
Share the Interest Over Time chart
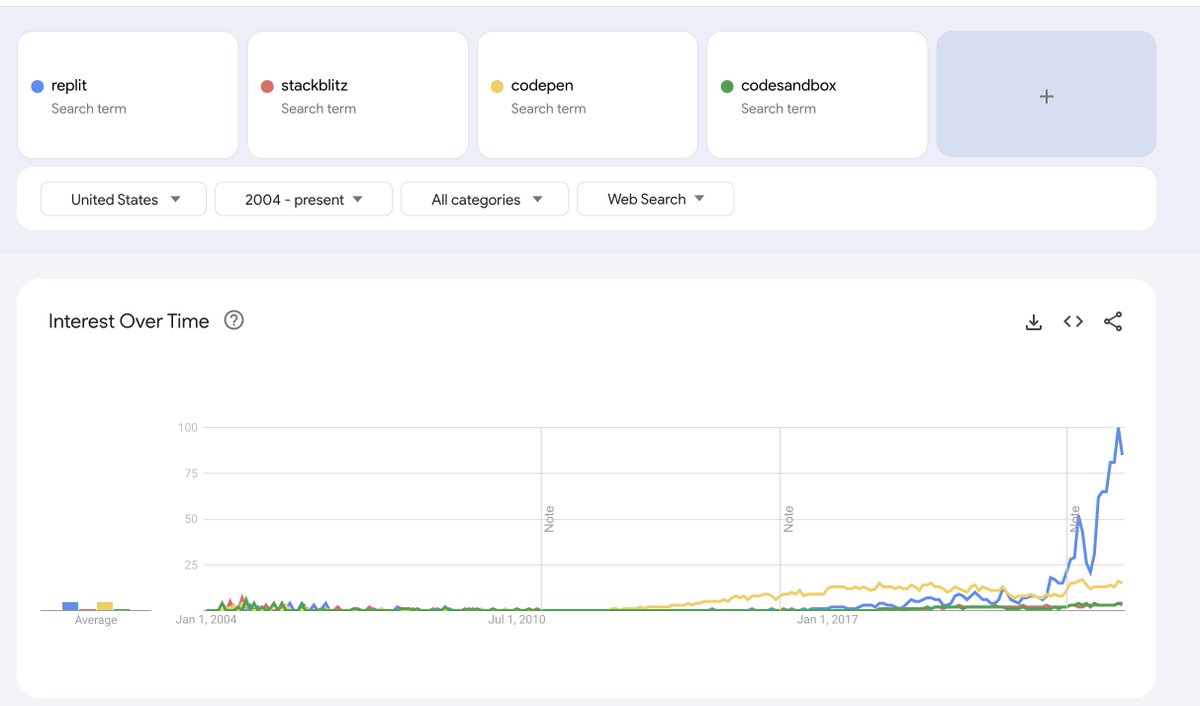(x=1113, y=322)
